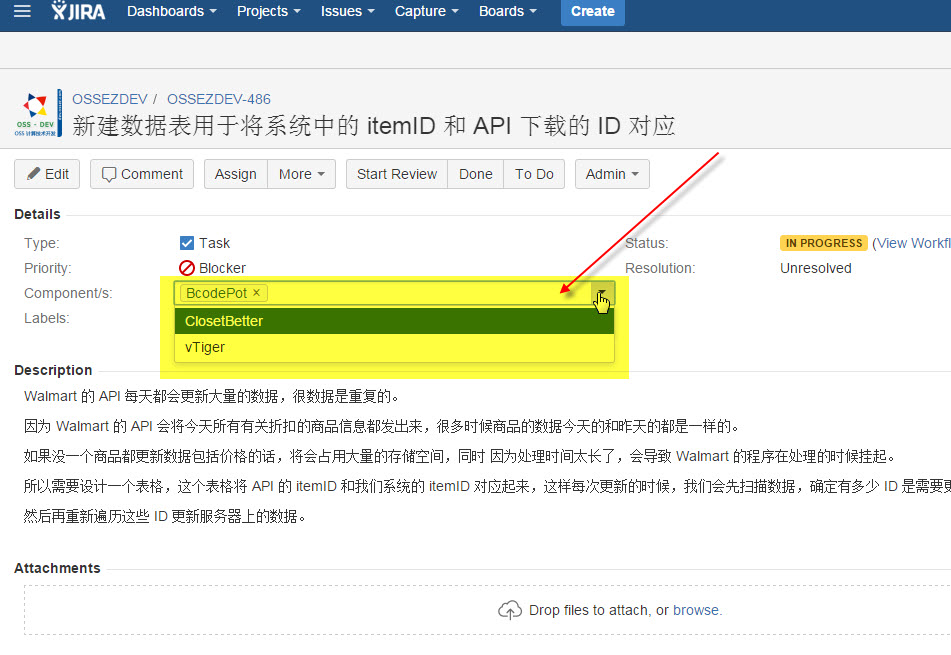Viewport: 951px width, 655px height.
Task: Click the OSS-DEV project avatar
Action: [x=38, y=113]
